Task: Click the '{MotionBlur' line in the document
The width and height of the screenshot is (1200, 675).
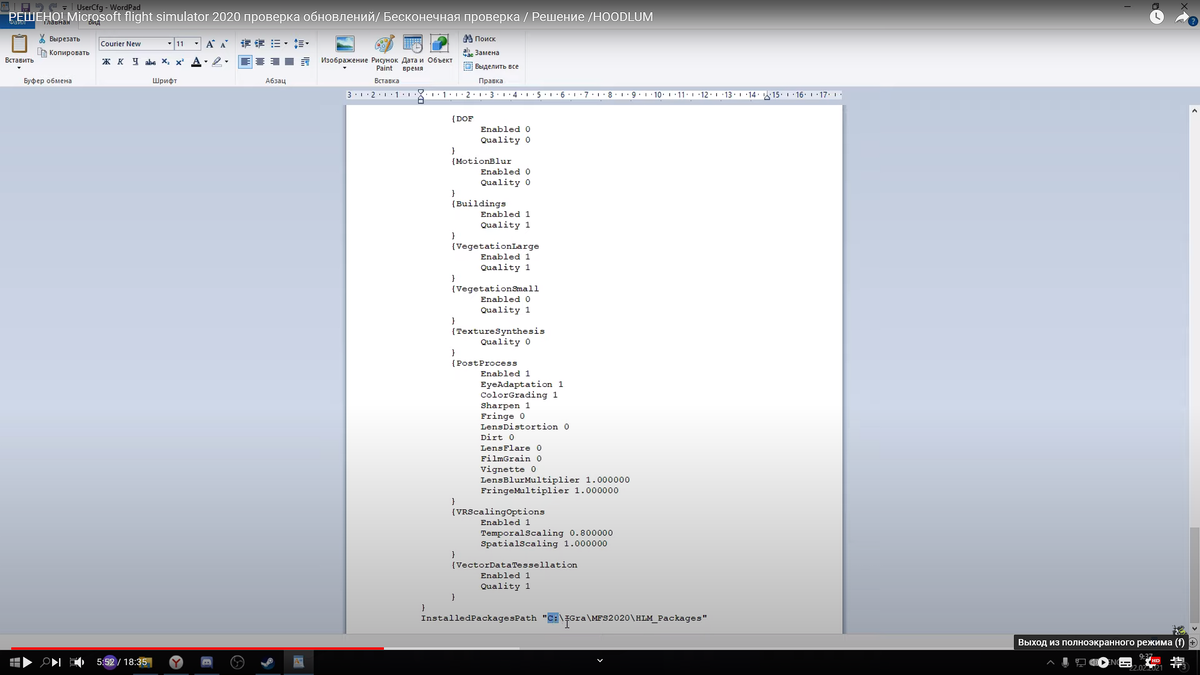Action: 481,161
